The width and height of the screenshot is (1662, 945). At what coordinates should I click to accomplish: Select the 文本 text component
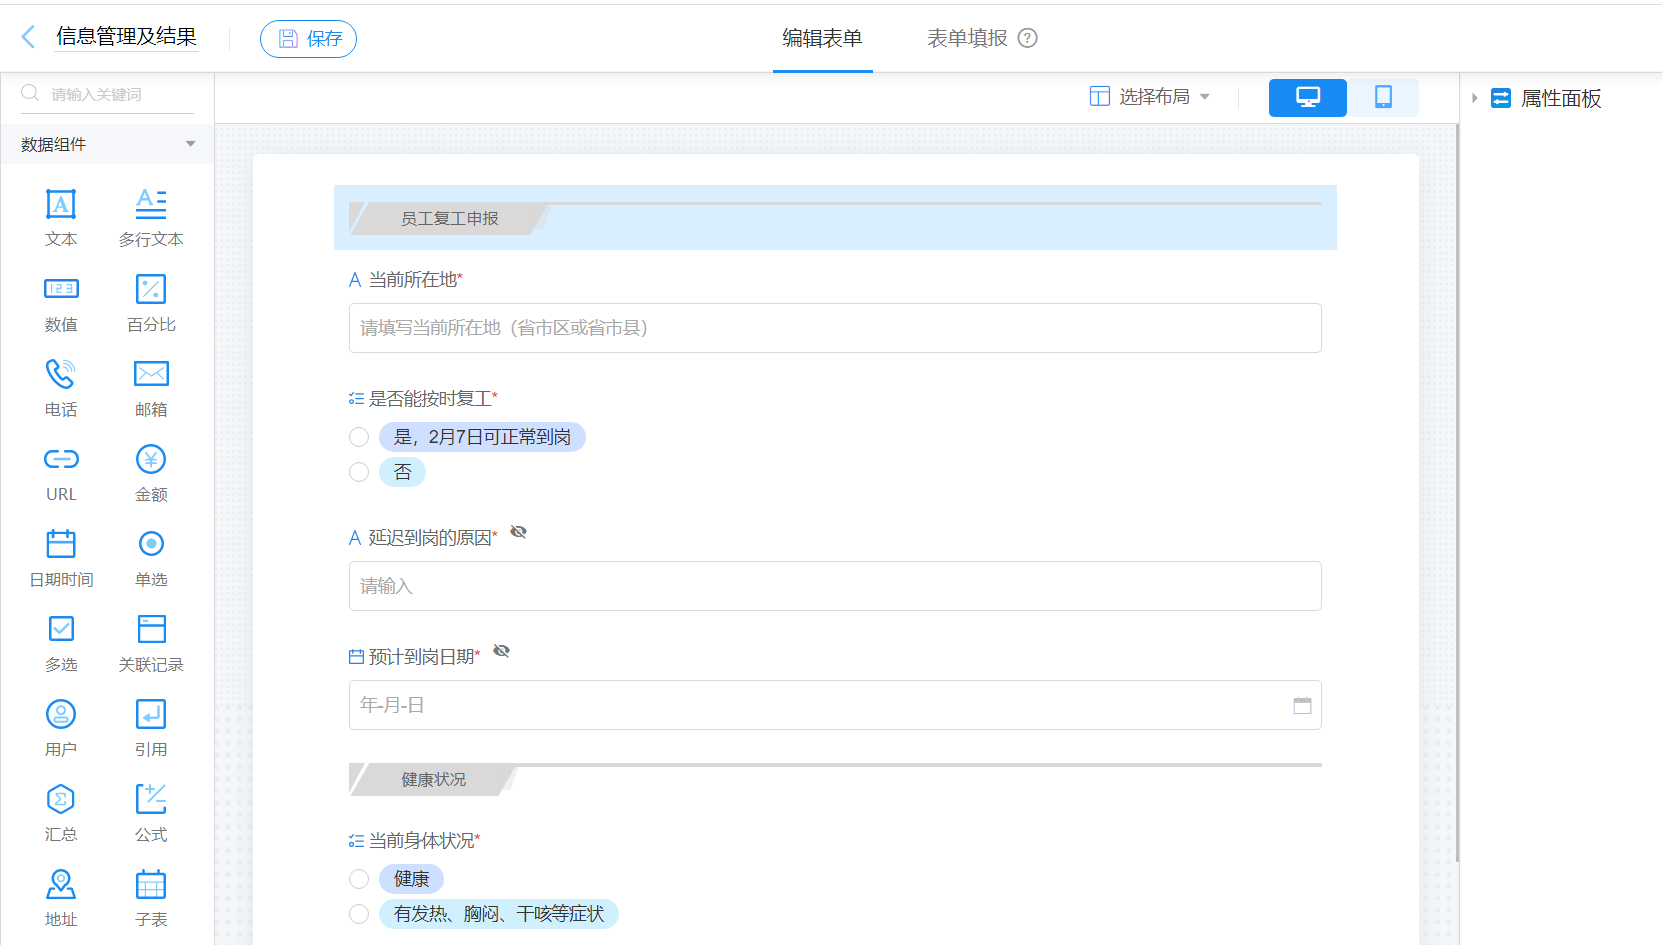[61, 217]
